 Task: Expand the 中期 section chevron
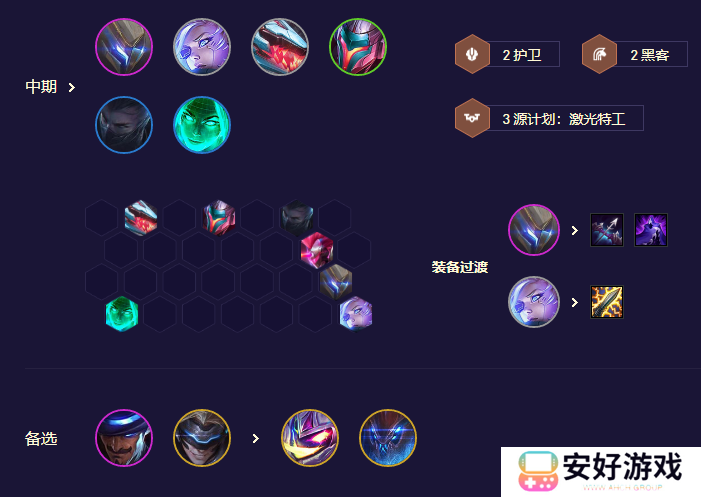pos(72,87)
